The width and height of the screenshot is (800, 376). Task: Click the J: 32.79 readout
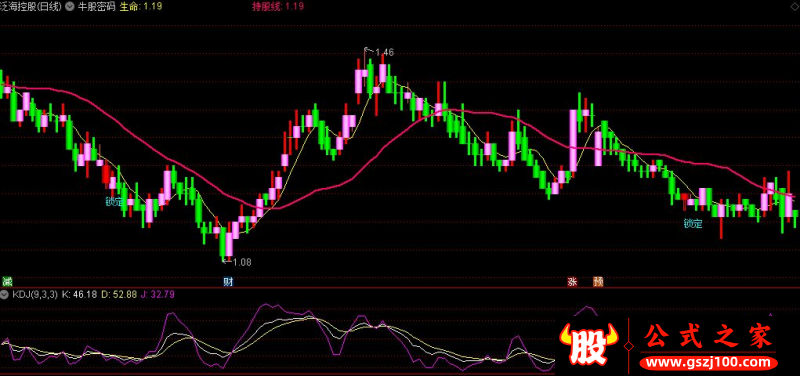(157, 294)
